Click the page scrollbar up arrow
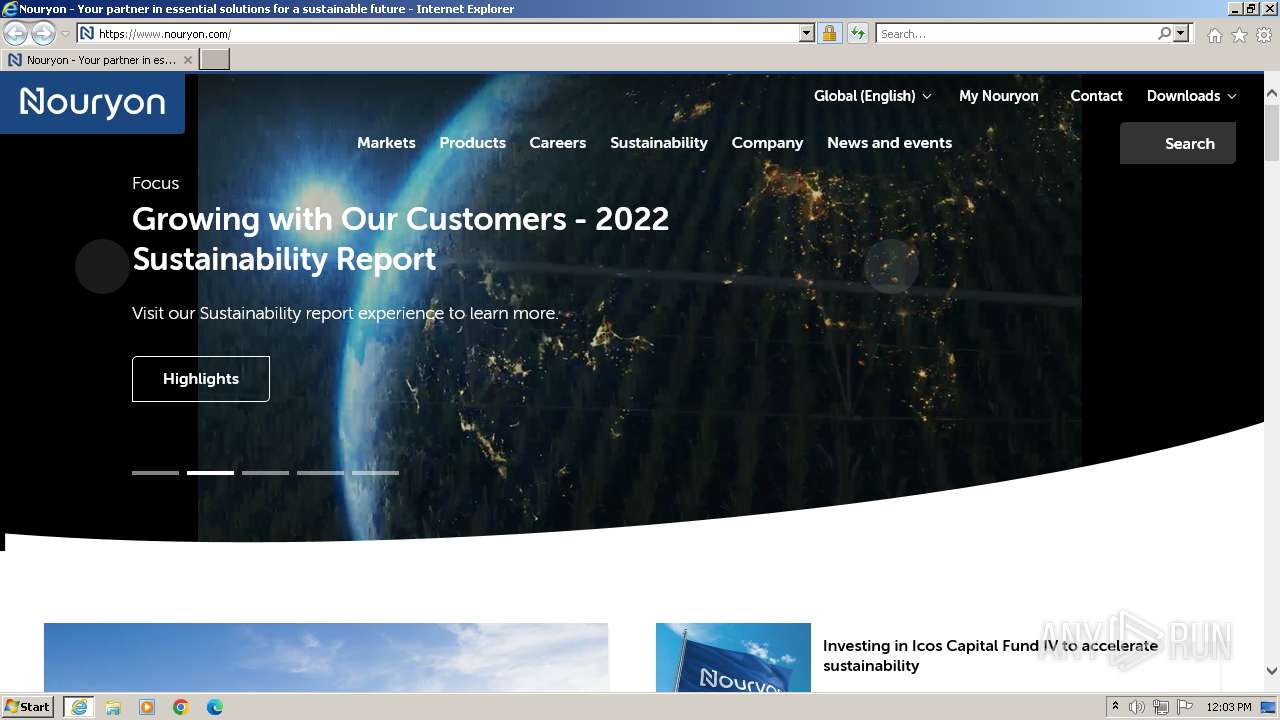This screenshot has height=720, width=1280. 1272,94
